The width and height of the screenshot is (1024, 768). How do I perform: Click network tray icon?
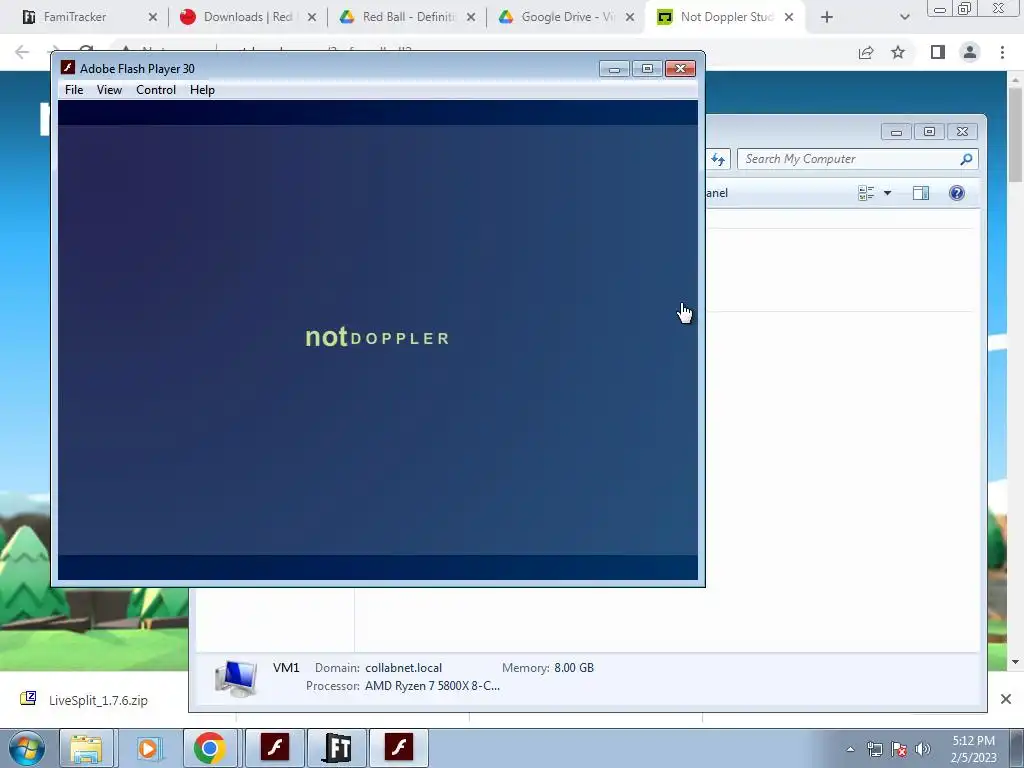click(874, 749)
